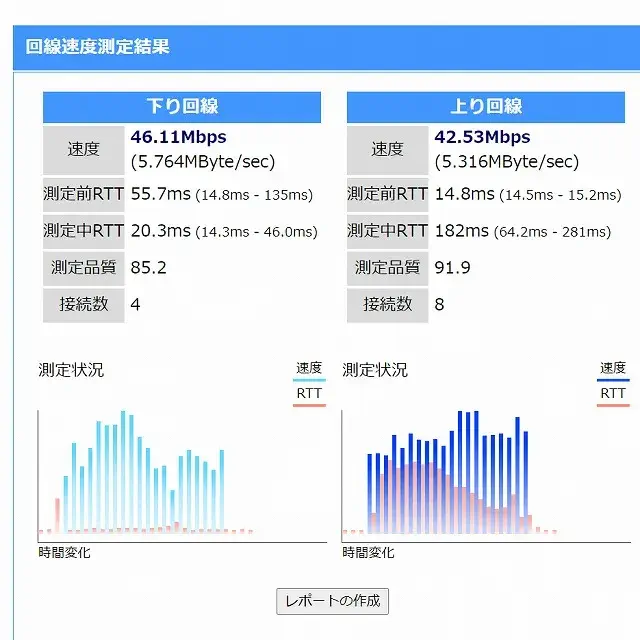Image resolution: width=640 pixels, height=640 pixels.
Task: Select (5.316MByte/sec) upload text
Action: click(x=507, y=162)
